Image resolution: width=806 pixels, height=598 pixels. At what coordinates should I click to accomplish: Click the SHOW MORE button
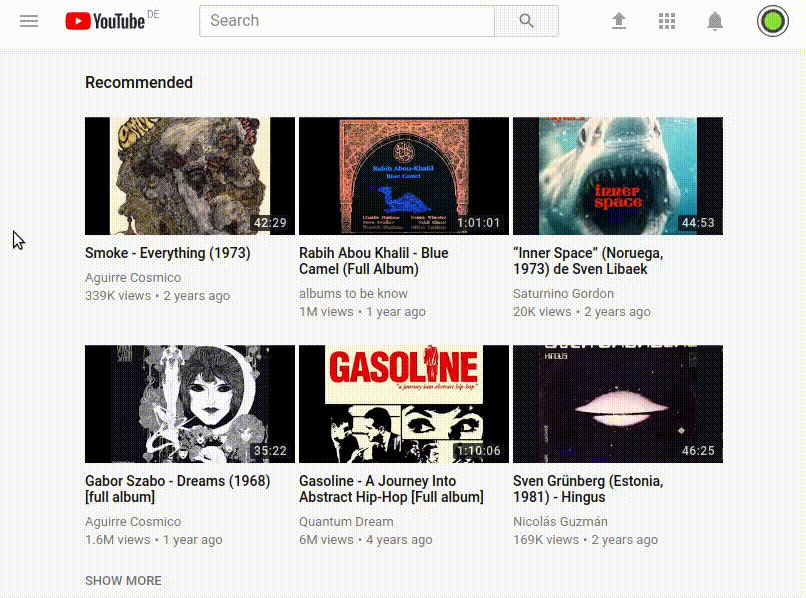(123, 581)
